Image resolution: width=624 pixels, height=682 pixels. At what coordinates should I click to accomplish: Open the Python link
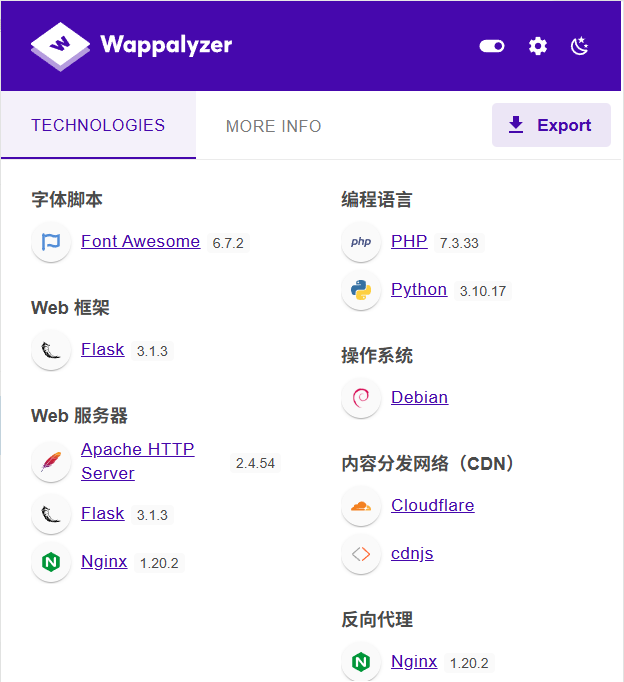419,289
